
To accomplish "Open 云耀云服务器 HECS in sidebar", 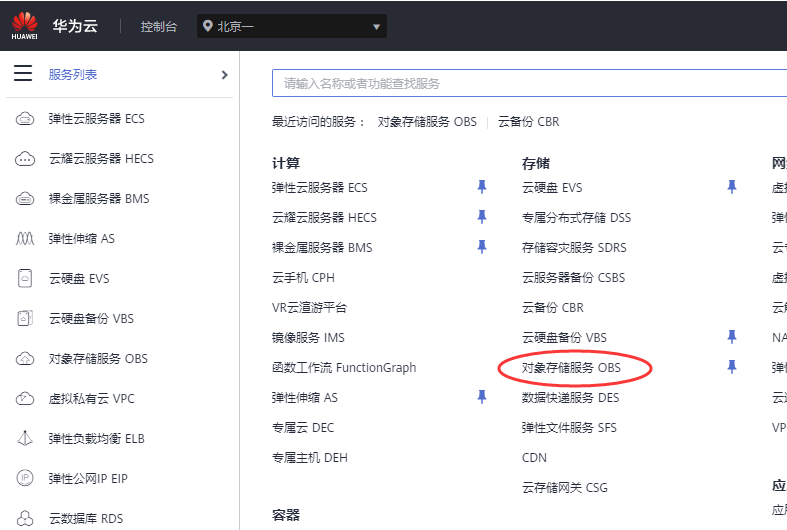I will 101,159.
